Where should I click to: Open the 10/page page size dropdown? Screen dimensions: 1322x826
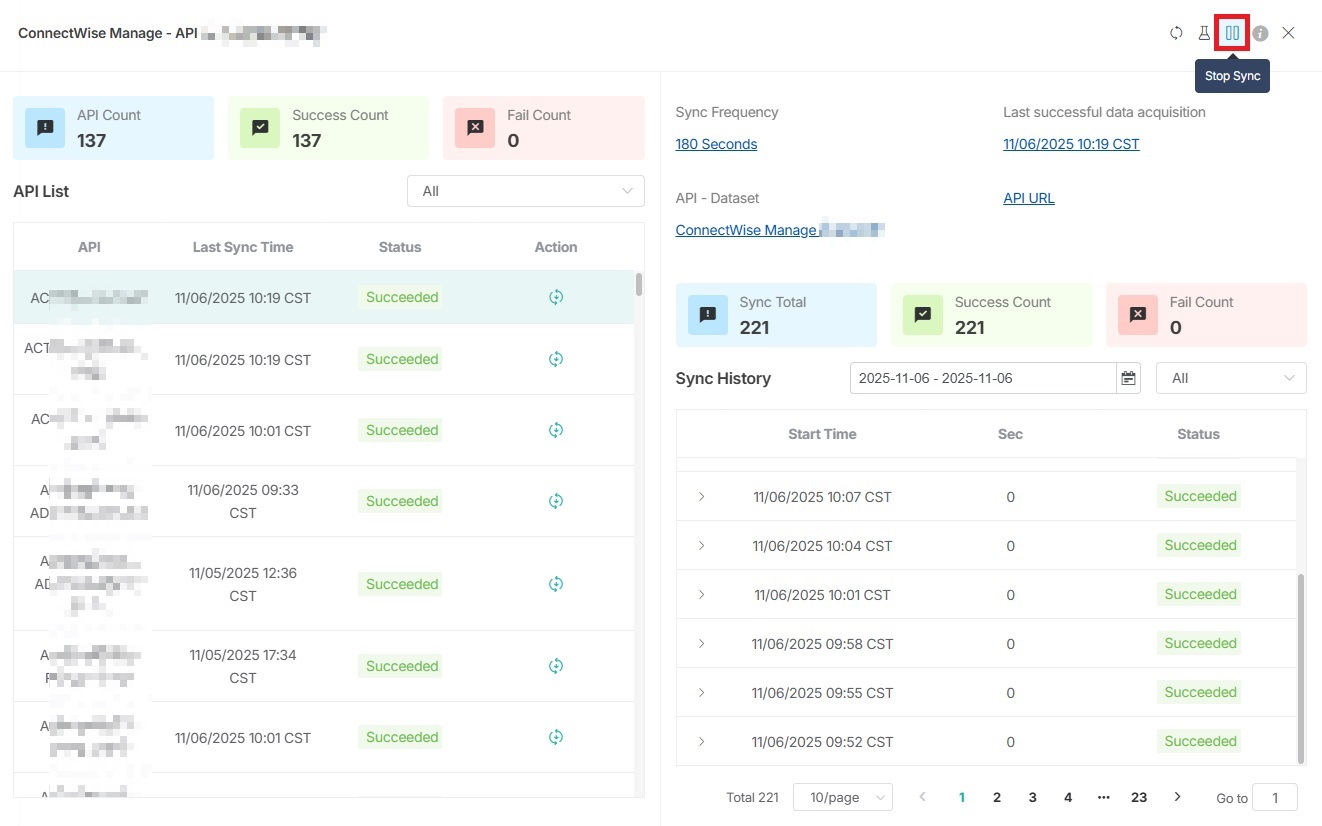842,797
